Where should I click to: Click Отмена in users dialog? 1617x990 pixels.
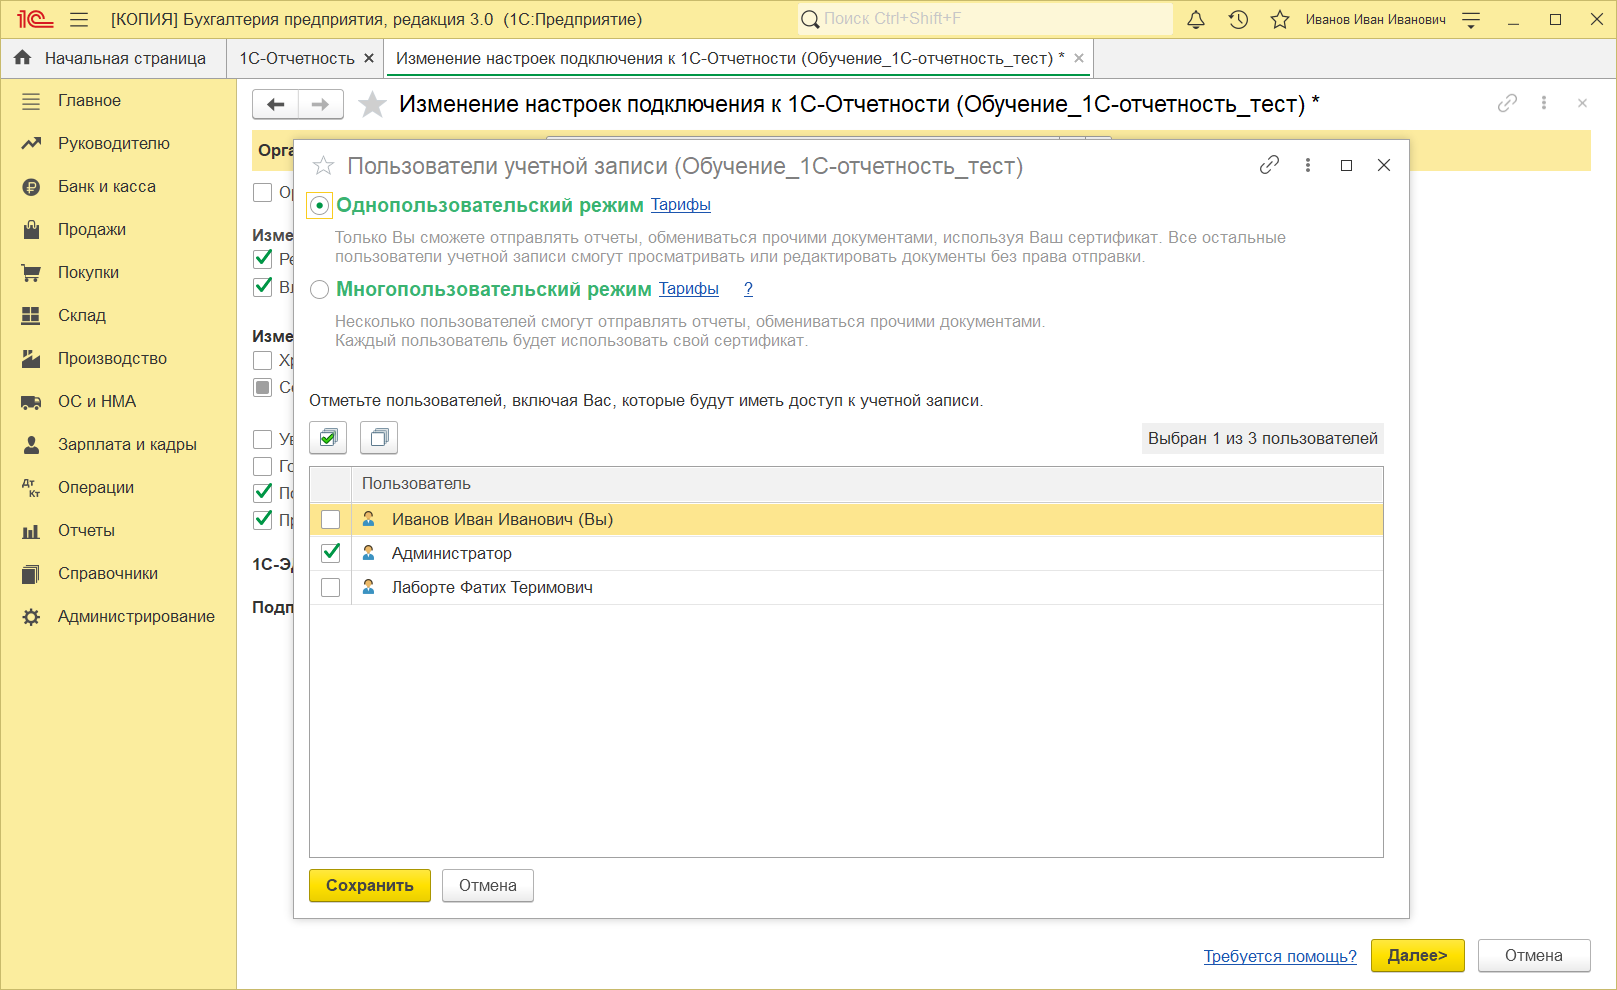pyautogui.click(x=488, y=885)
